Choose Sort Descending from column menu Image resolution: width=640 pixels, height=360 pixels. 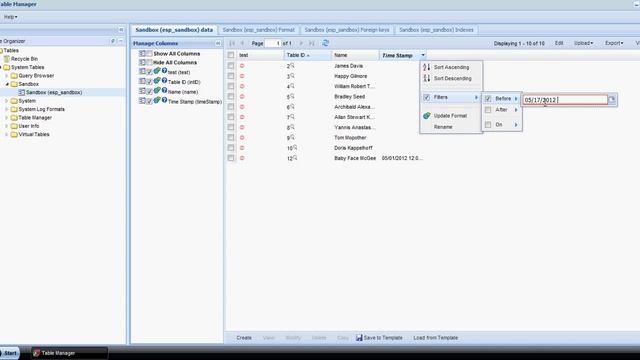pyautogui.click(x=451, y=78)
